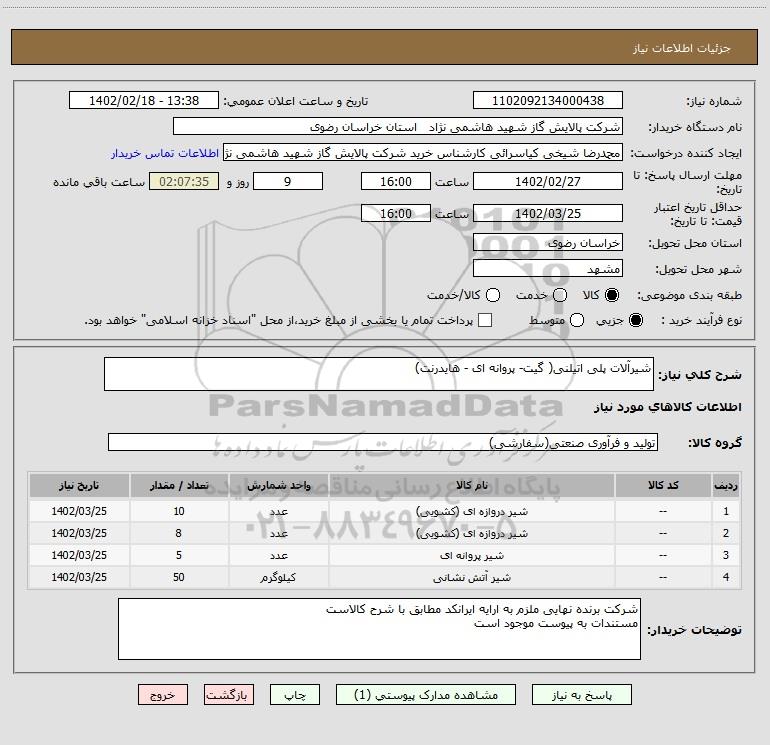Tick the اسناد خزانه اسلامی payment checkbox

pos(485,320)
